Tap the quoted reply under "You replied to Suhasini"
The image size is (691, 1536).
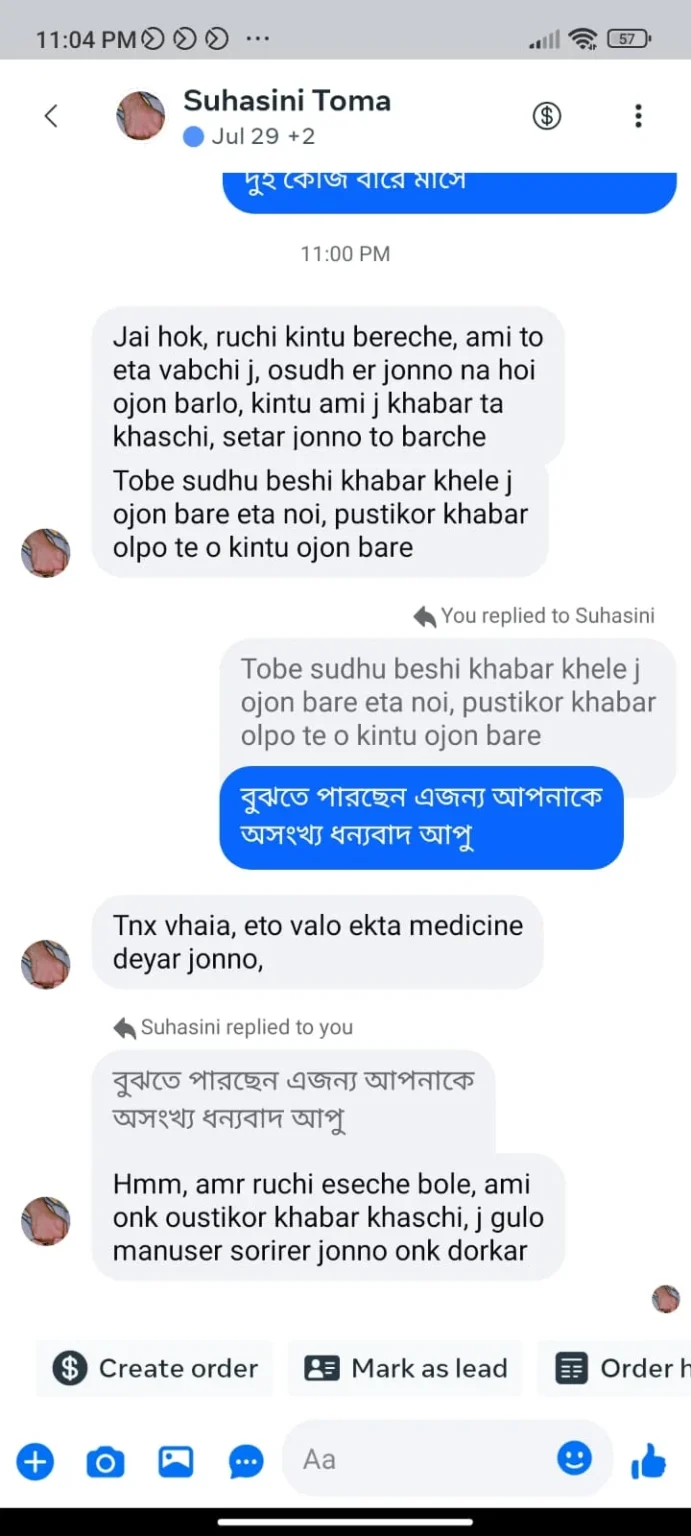[x=447, y=702]
